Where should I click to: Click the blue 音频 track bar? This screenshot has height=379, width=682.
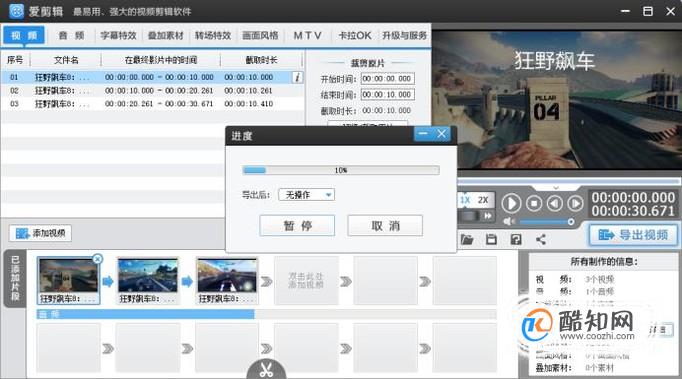tap(146, 314)
